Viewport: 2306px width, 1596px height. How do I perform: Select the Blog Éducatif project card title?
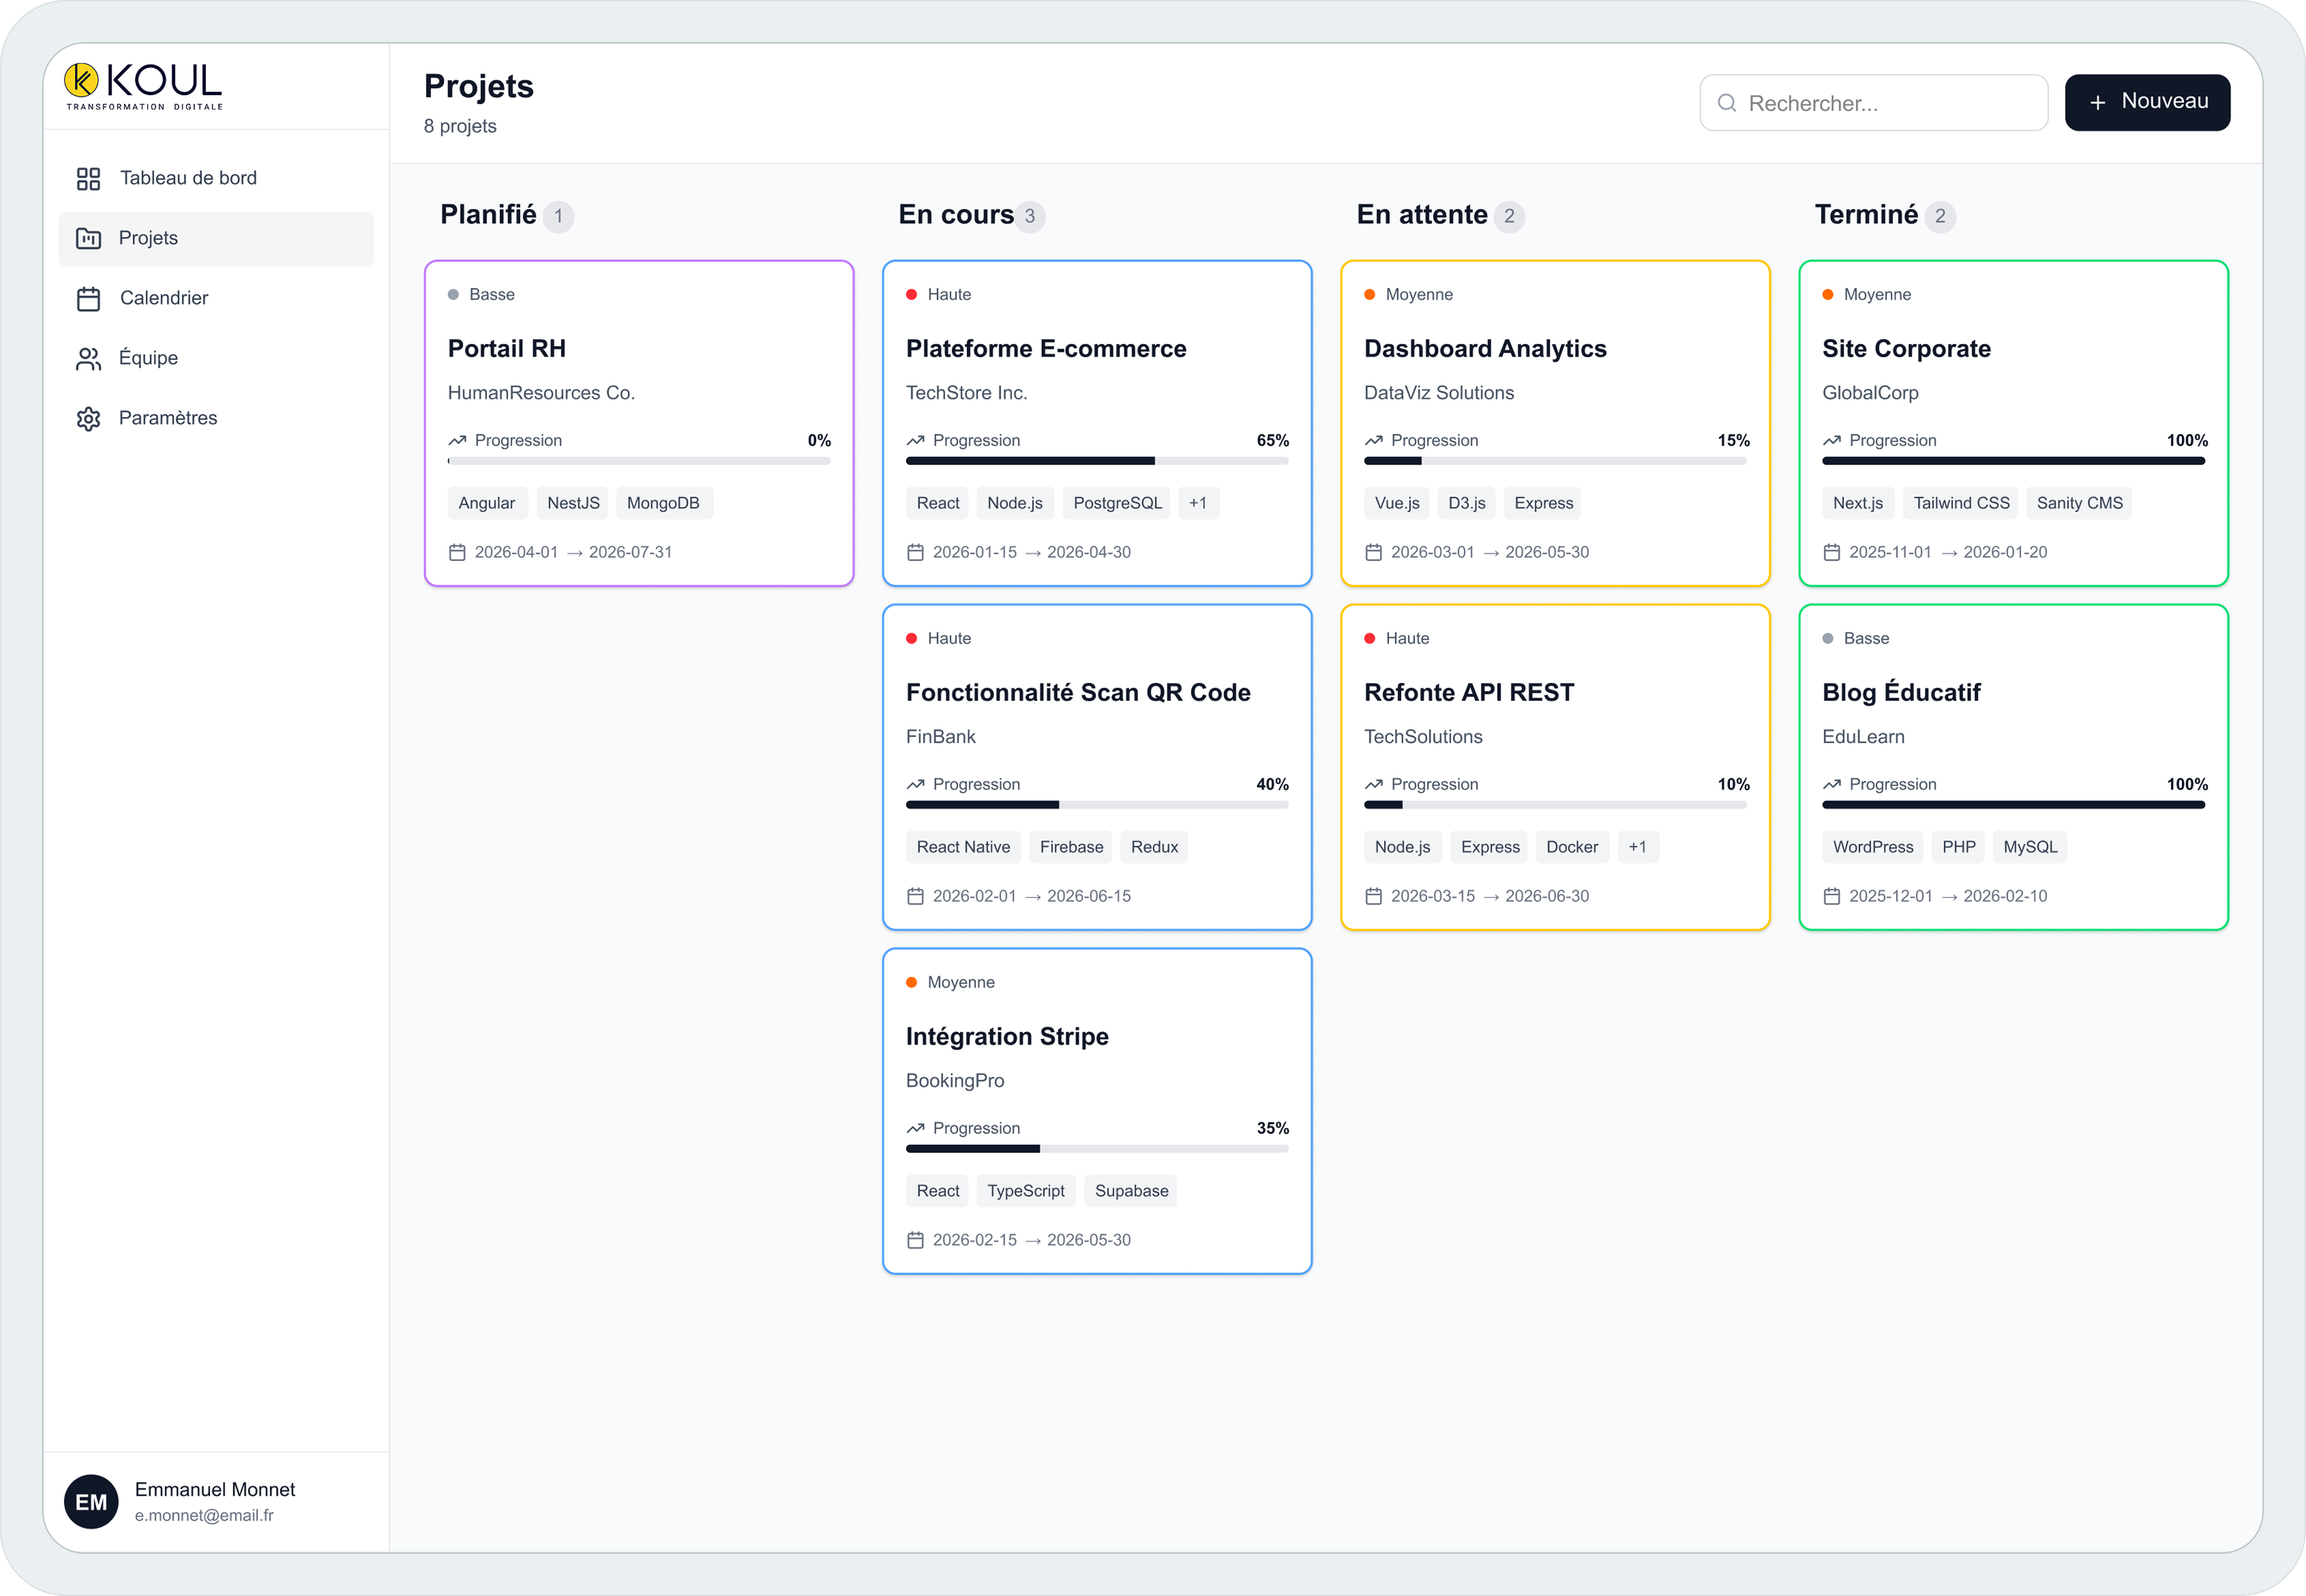click(1900, 693)
